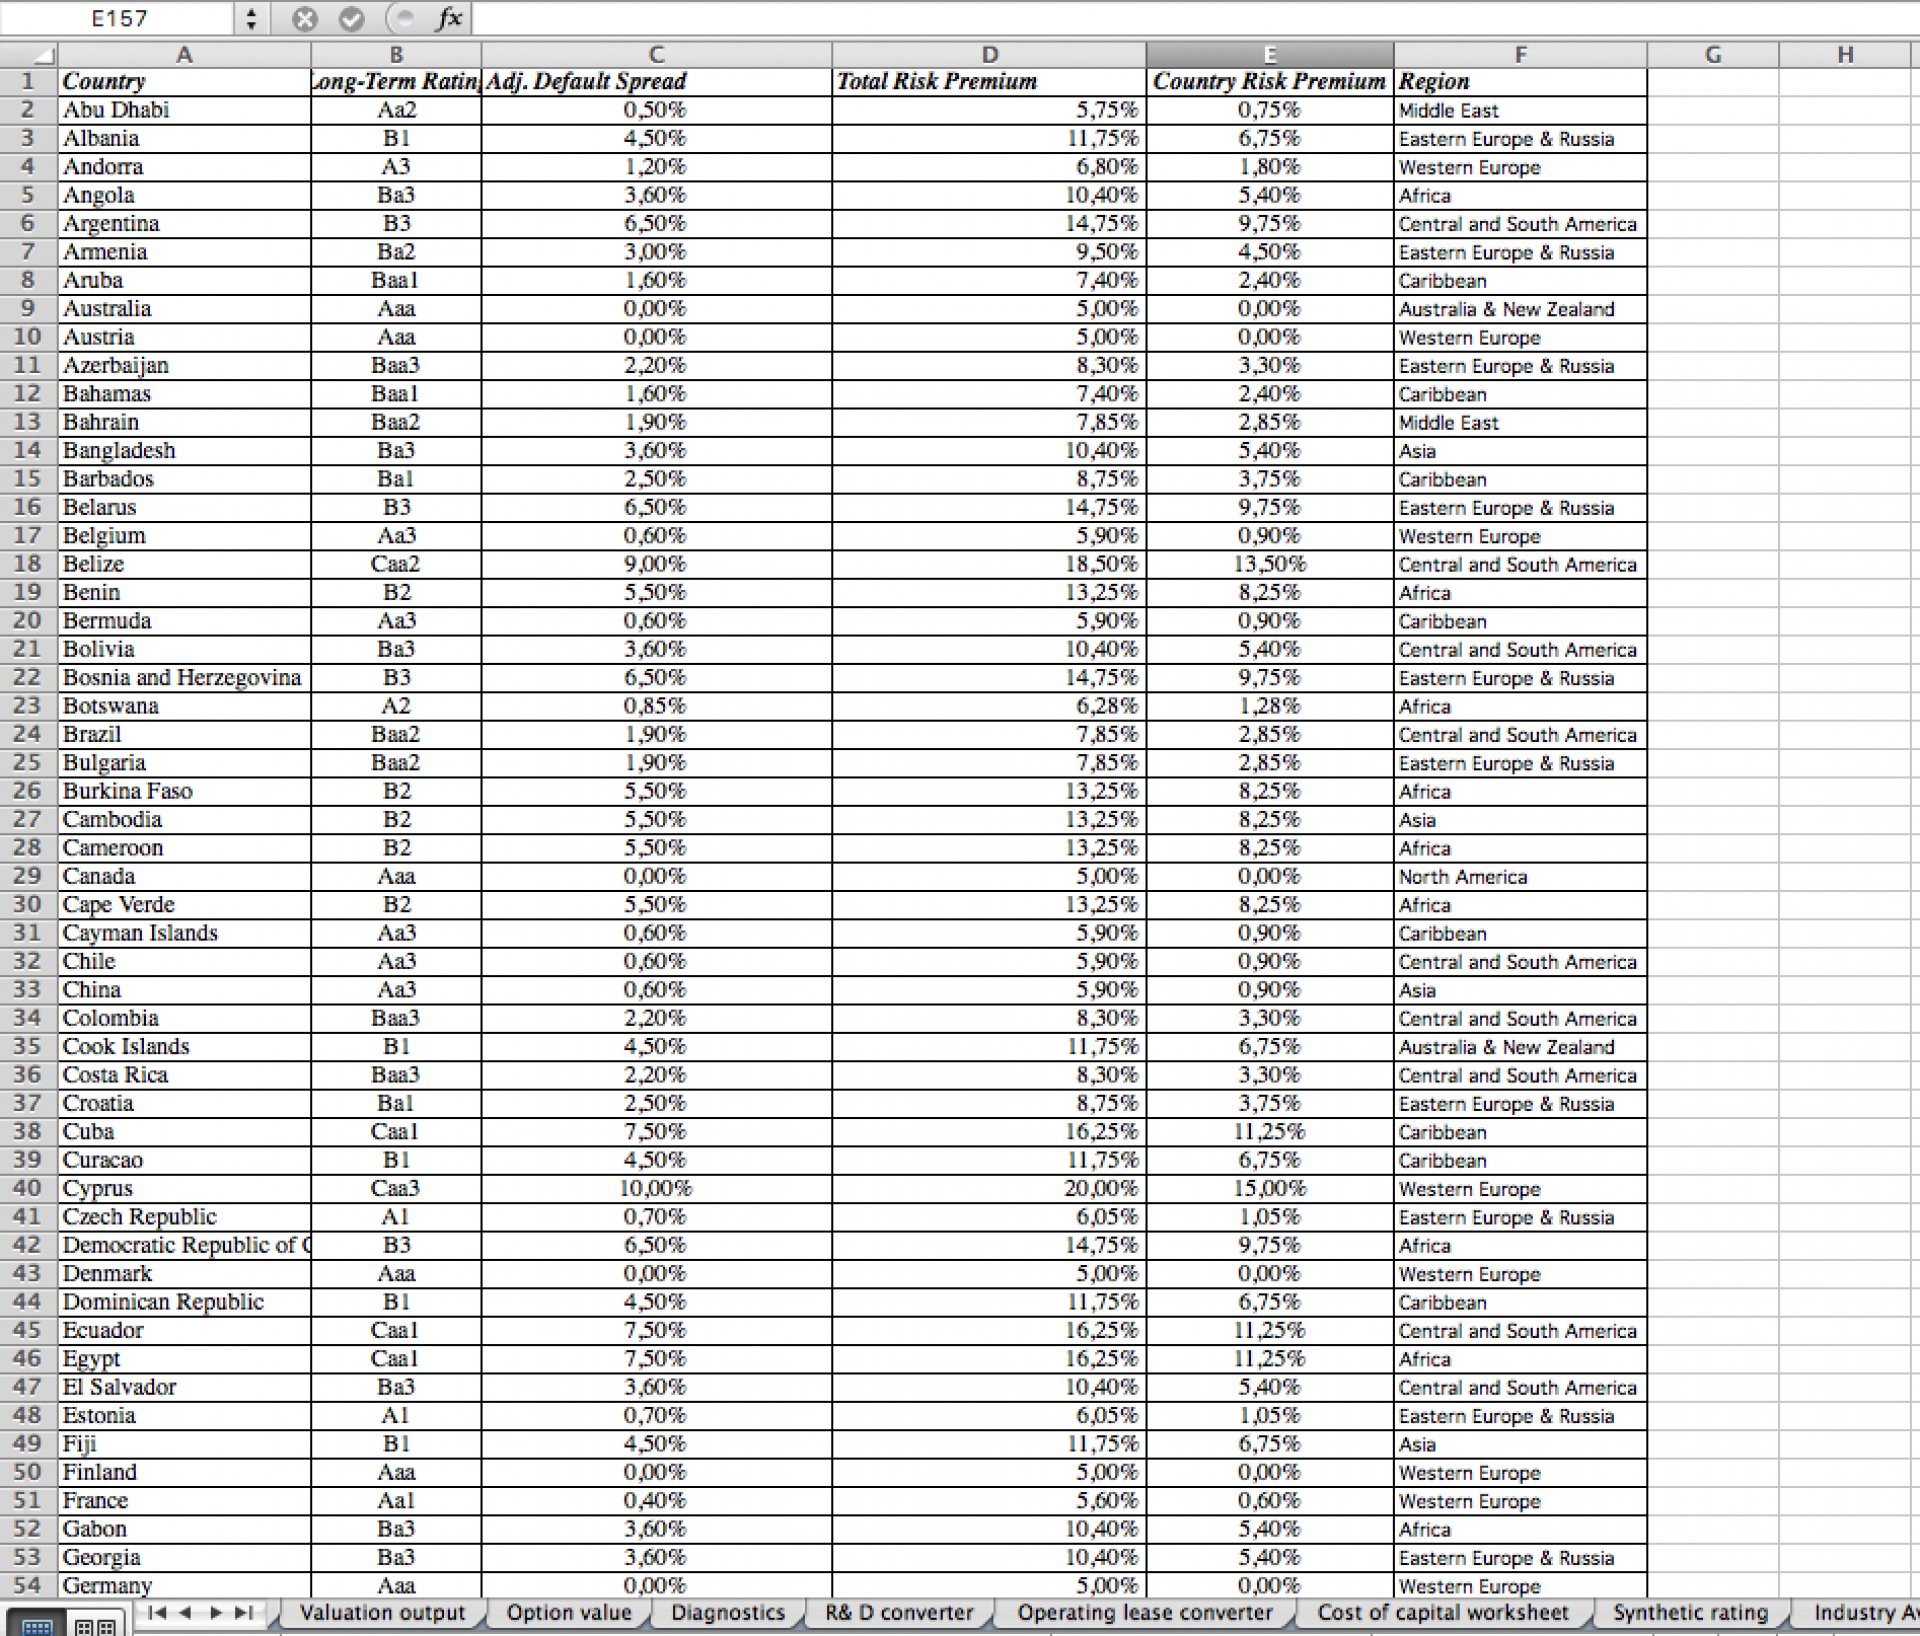This screenshot has width=1920, height=1636.
Task: Jump to the last sheet tab arrow
Action: pos(243,1612)
